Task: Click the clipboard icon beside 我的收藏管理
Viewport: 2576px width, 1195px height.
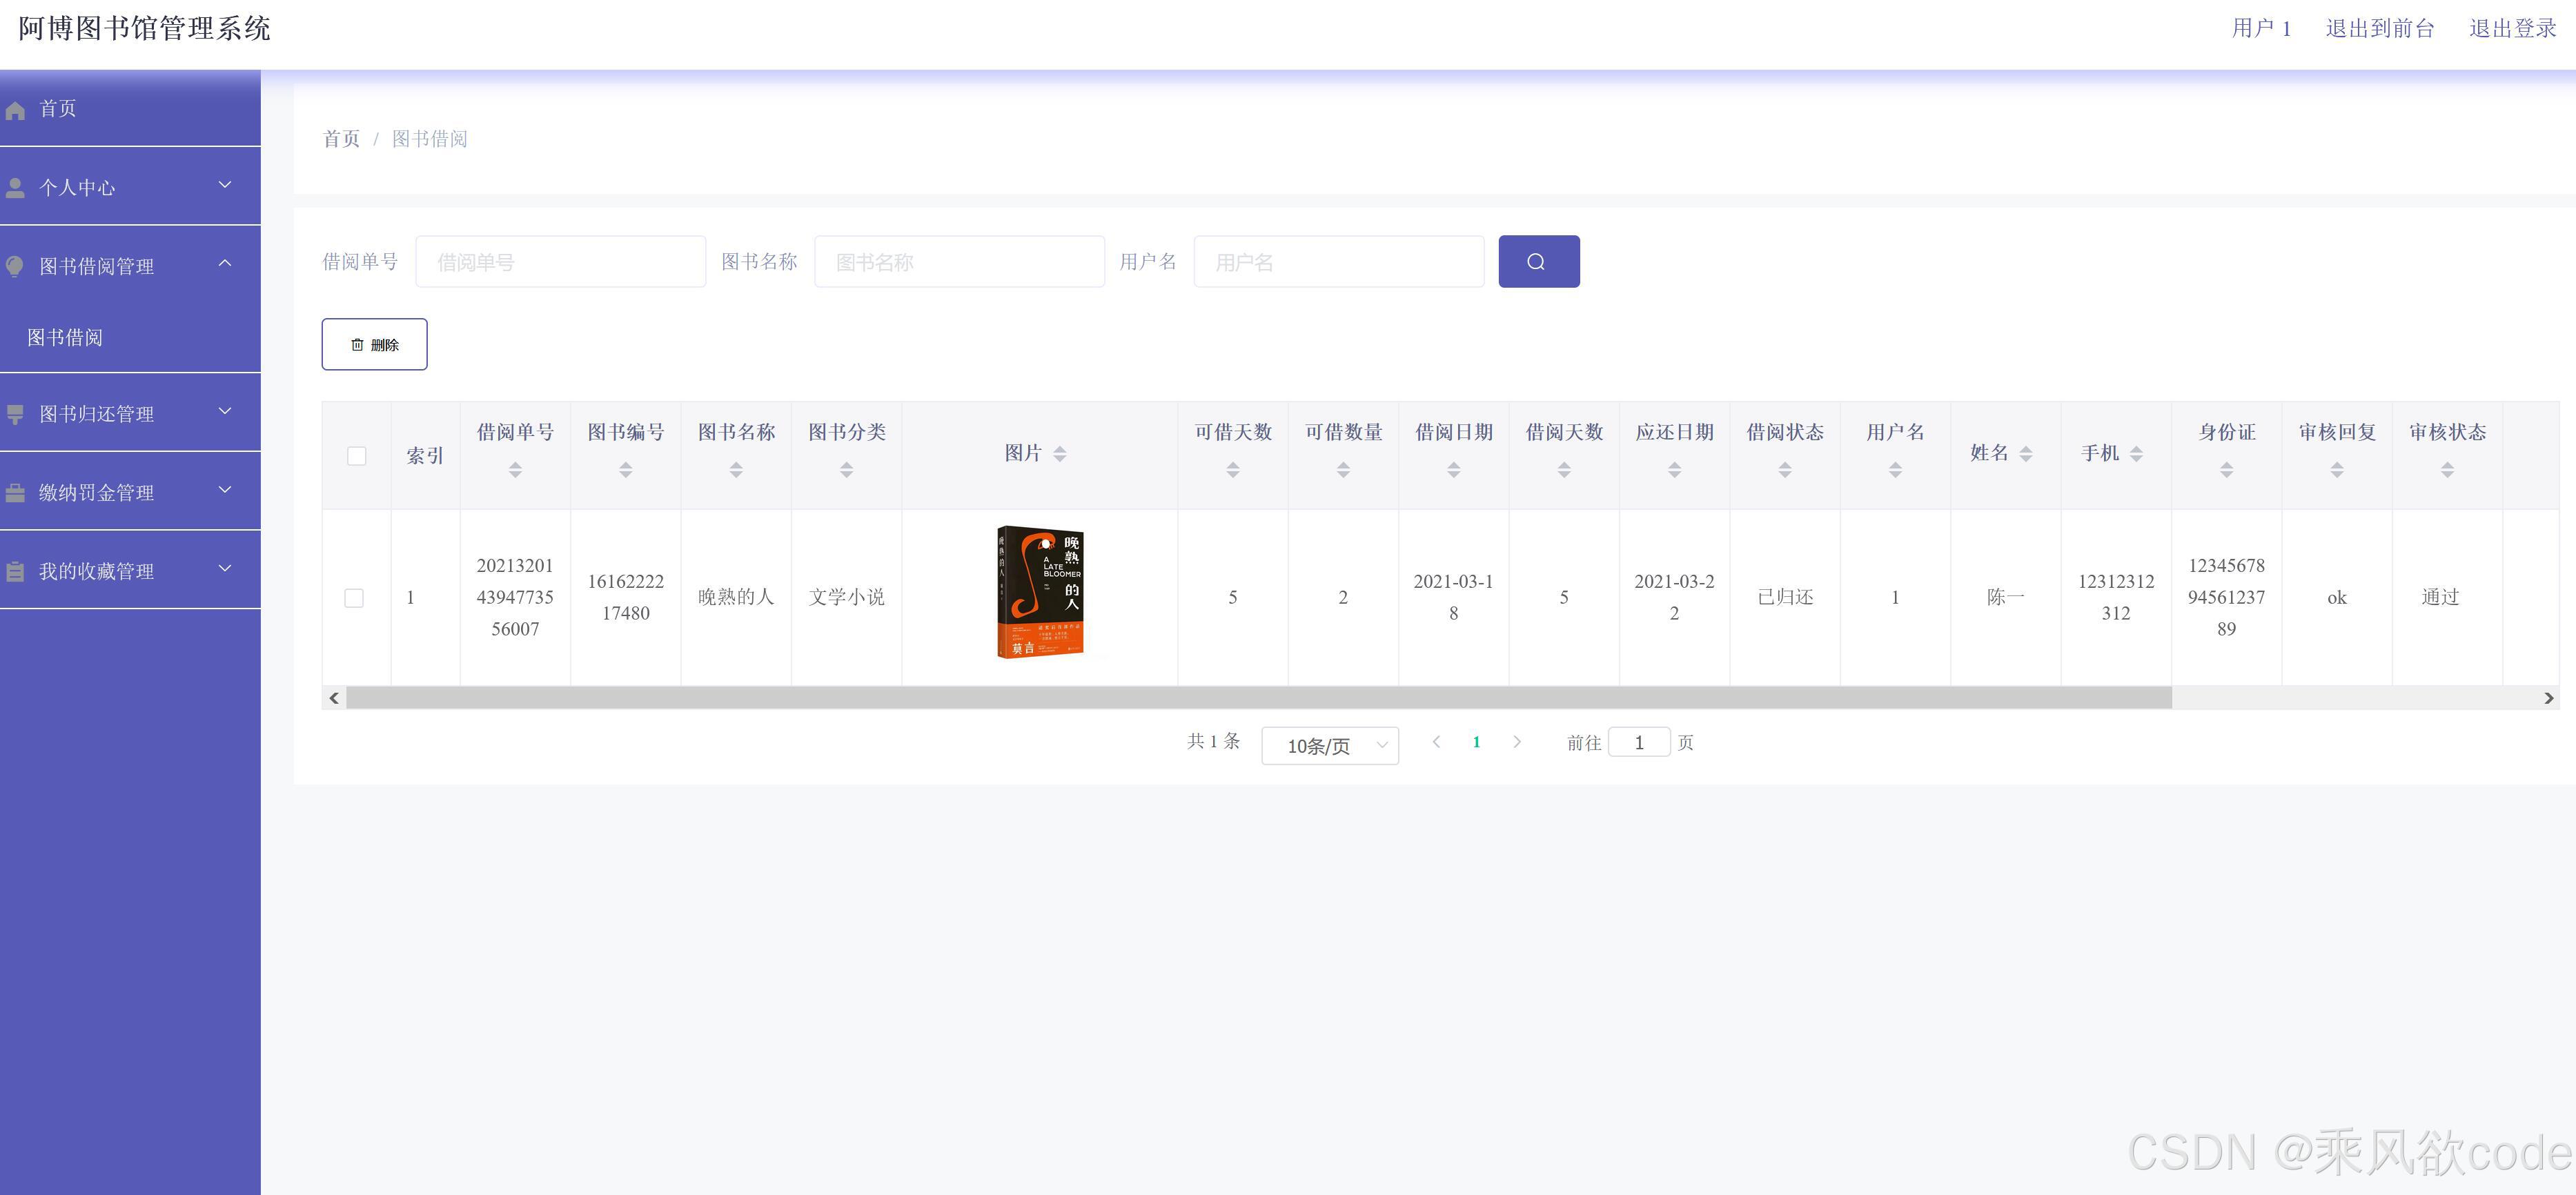Action: 15,572
